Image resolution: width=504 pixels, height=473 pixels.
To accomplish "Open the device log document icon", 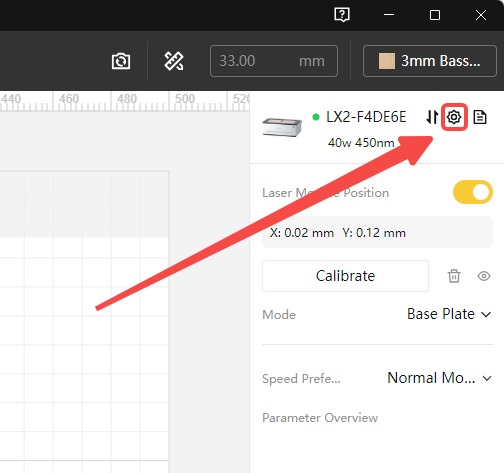I will point(480,117).
